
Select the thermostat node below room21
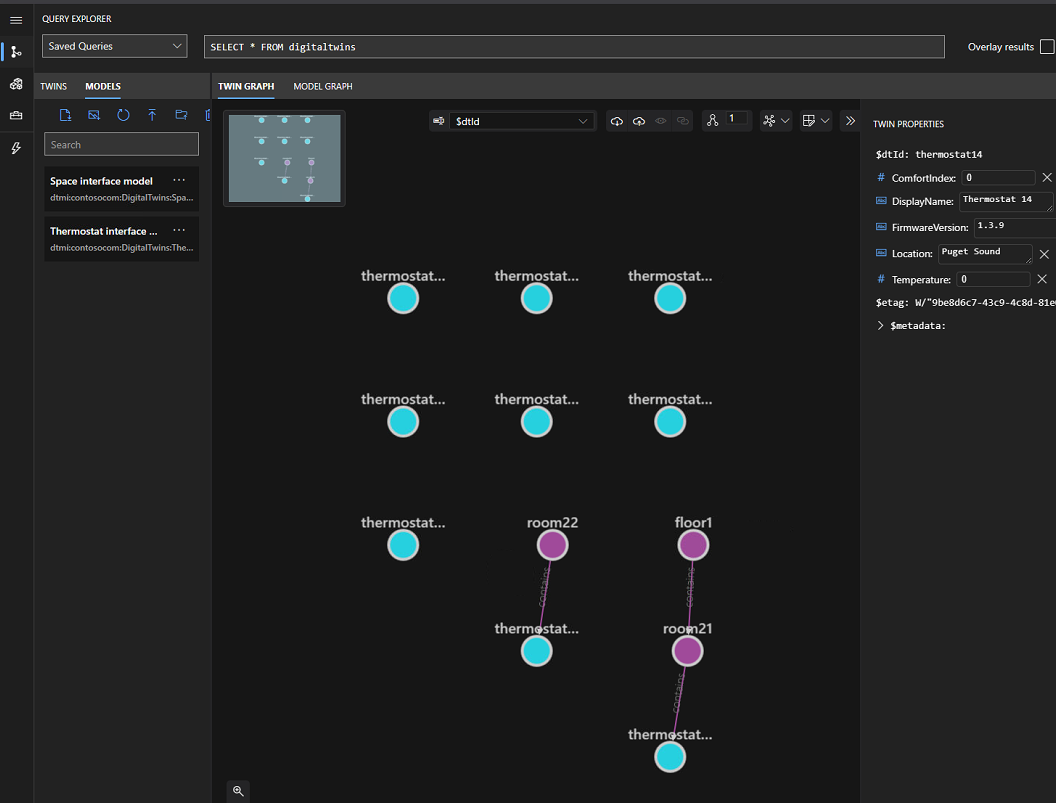(x=670, y=757)
